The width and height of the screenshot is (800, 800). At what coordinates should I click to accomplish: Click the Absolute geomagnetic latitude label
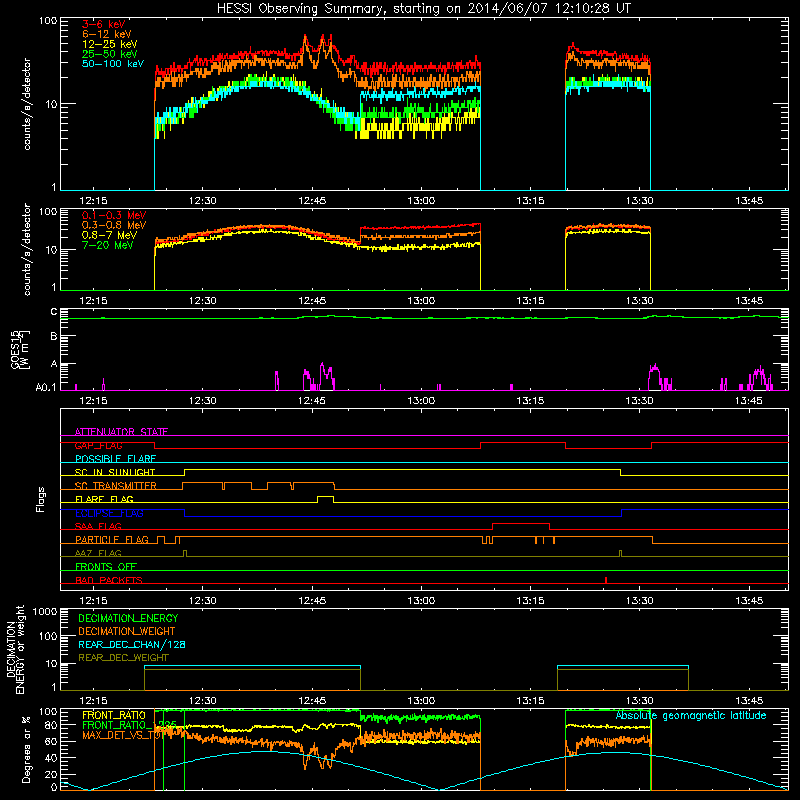(x=691, y=715)
